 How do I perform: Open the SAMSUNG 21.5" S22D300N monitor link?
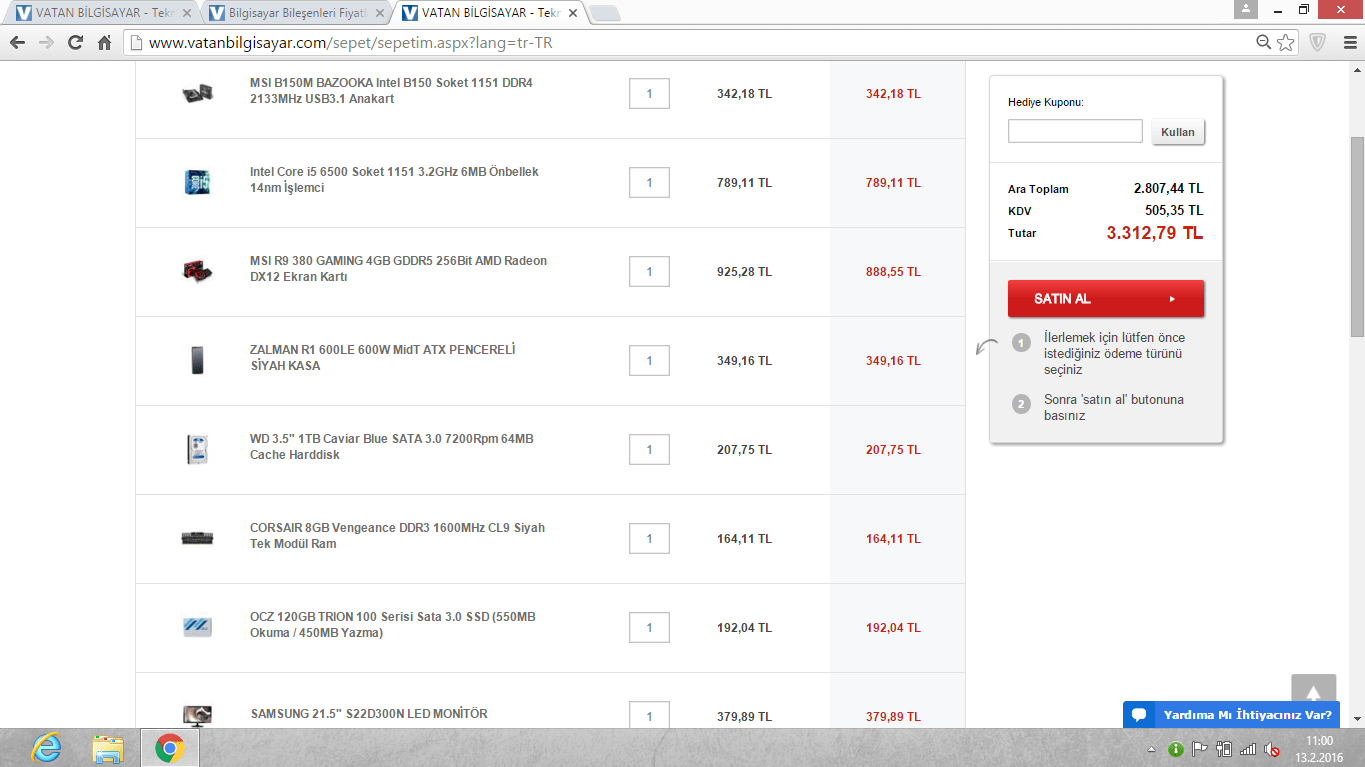(x=369, y=714)
